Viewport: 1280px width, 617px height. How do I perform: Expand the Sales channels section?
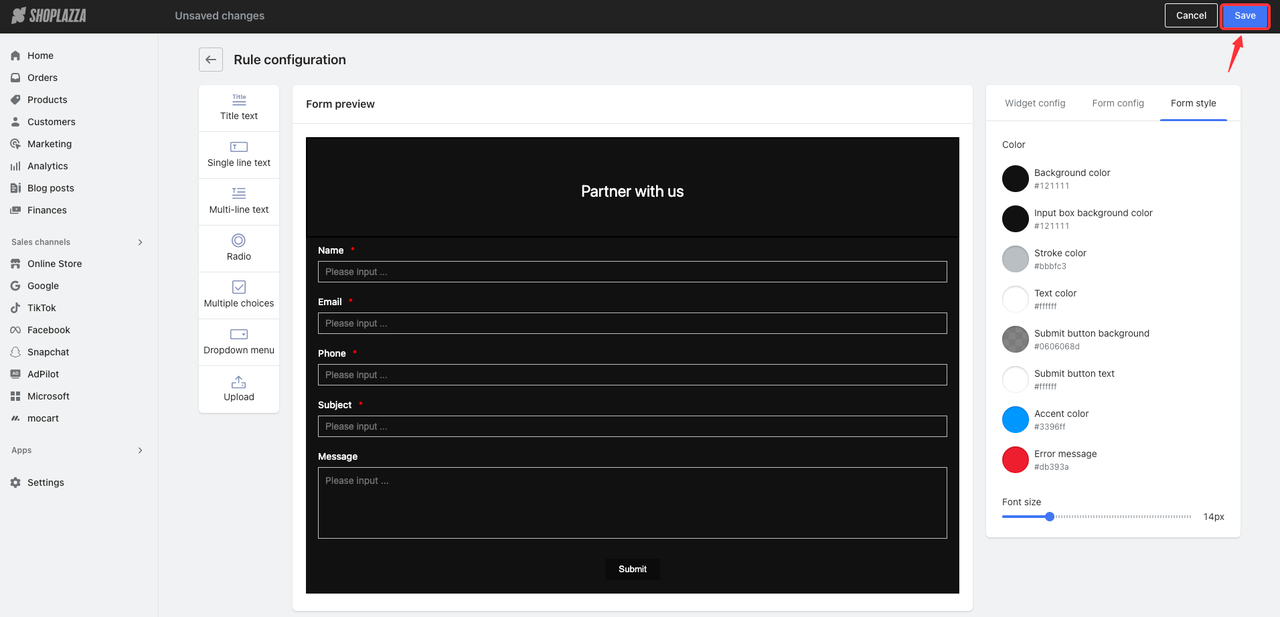click(x=140, y=242)
